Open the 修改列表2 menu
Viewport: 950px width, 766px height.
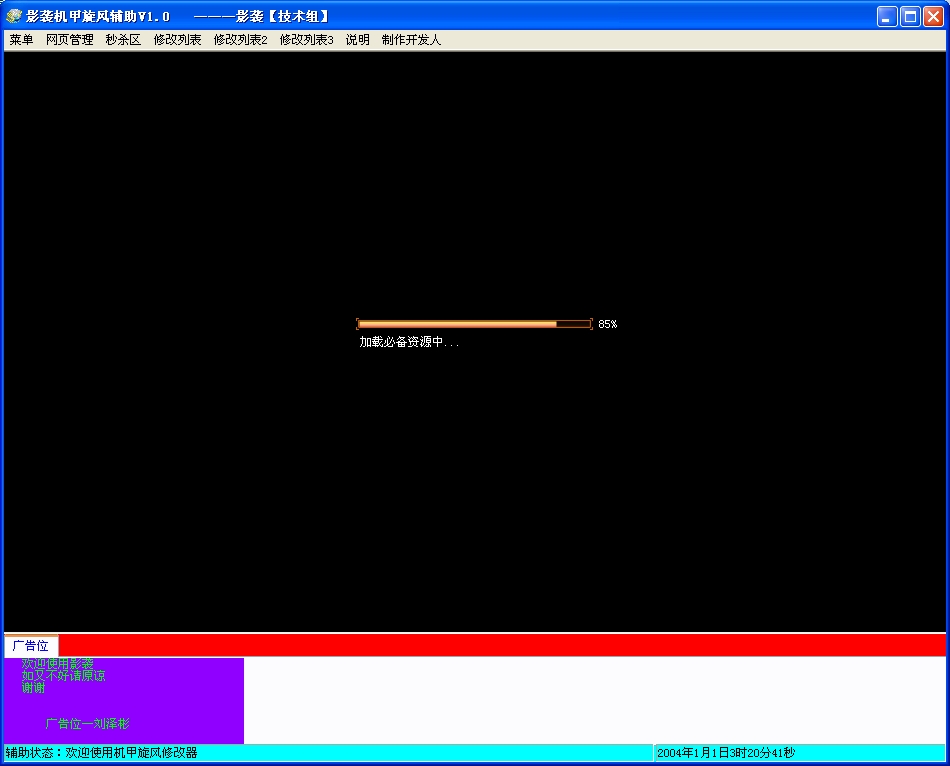[240, 40]
